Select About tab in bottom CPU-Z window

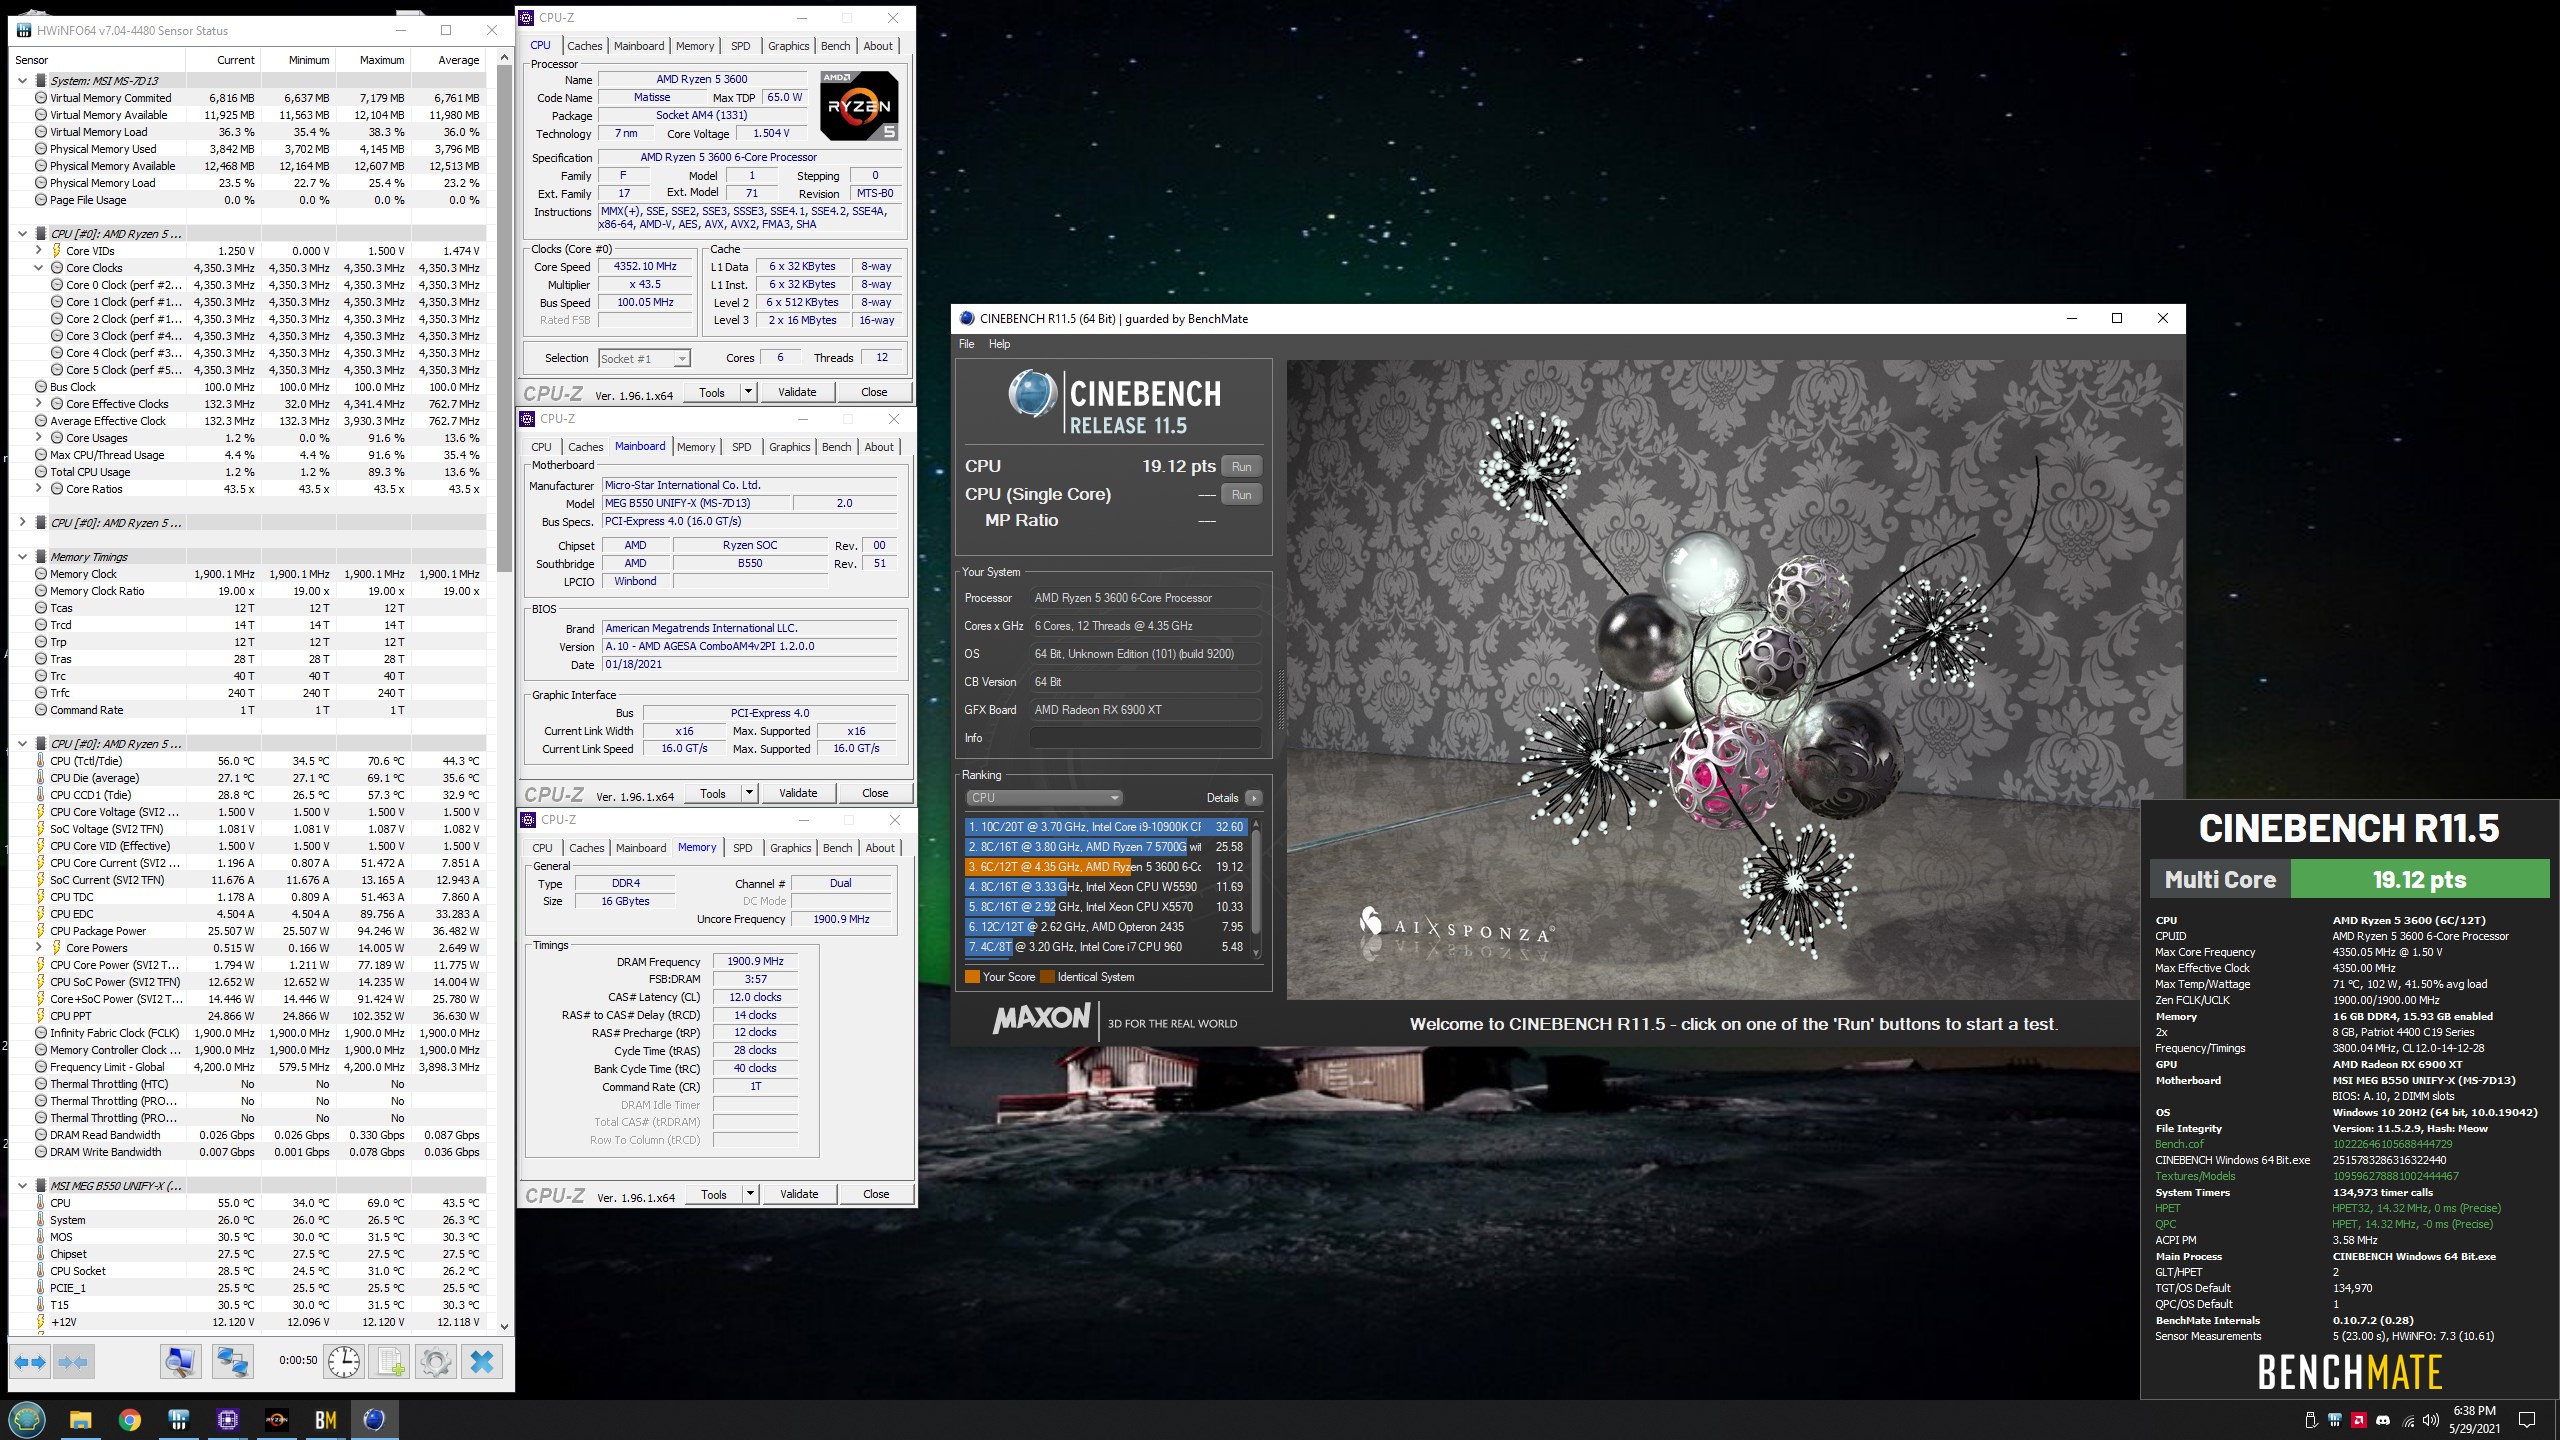pyautogui.click(x=880, y=848)
